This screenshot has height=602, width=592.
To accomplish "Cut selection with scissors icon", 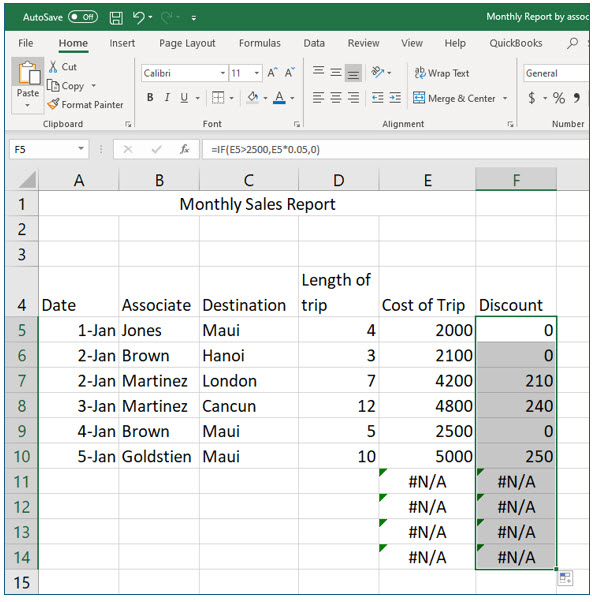I will coord(53,67).
